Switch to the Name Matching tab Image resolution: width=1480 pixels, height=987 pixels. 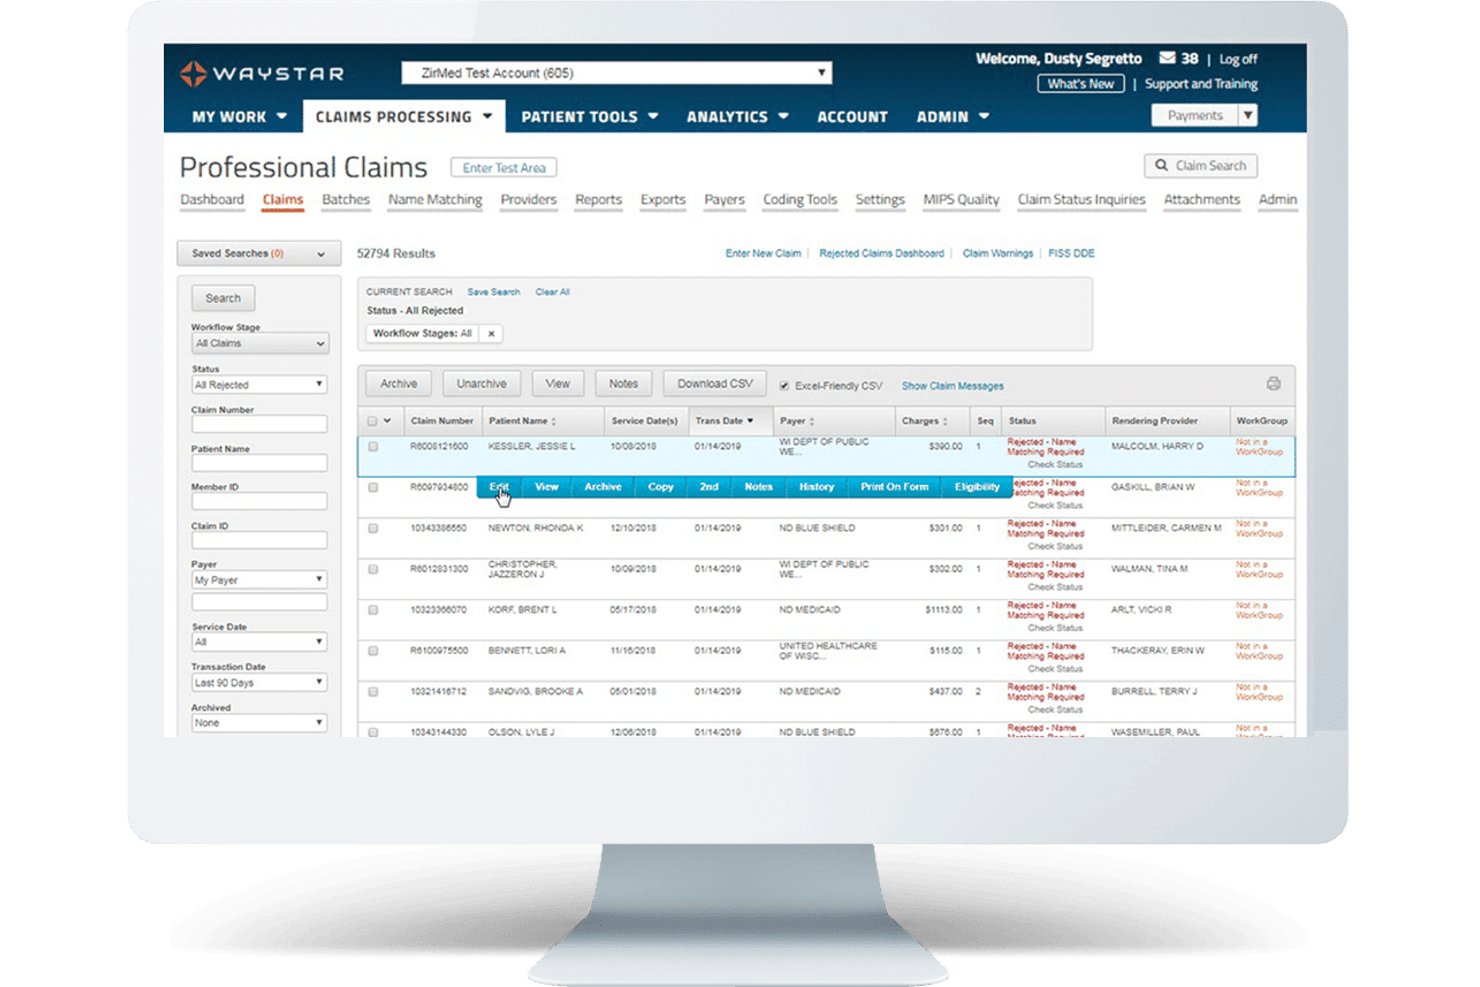(x=435, y=200)
